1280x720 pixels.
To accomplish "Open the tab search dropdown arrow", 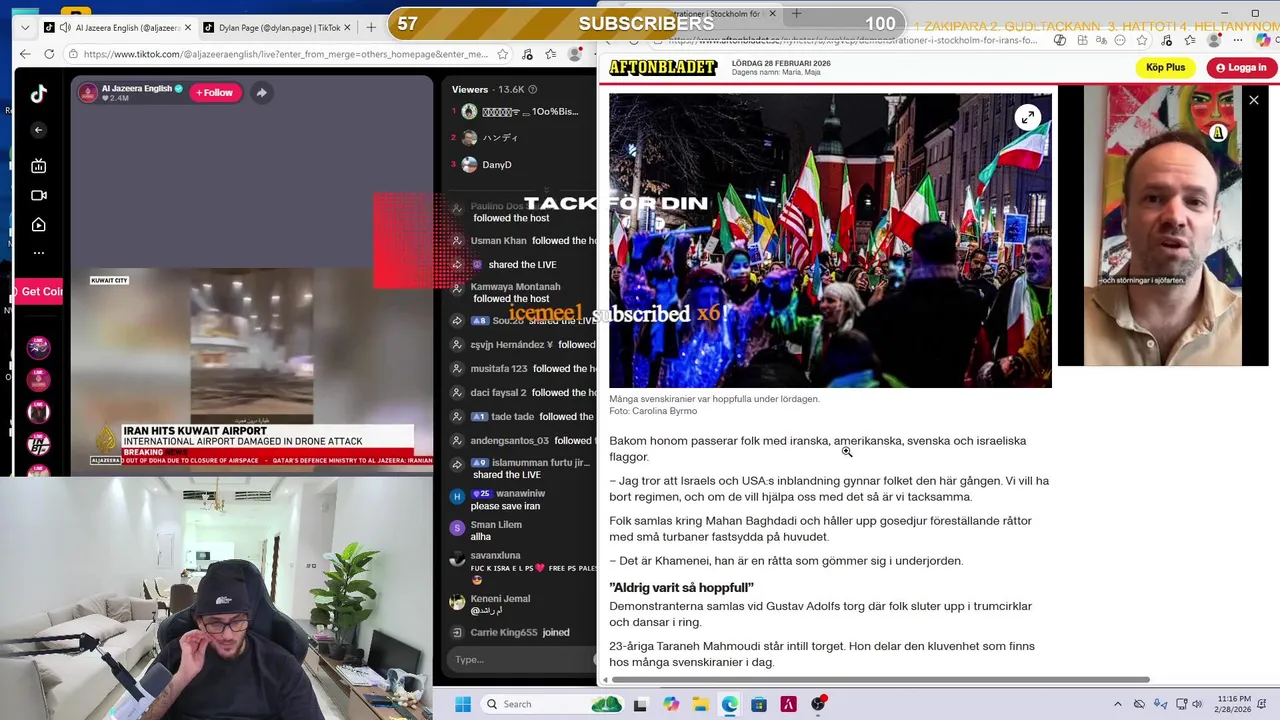I will click(25, 28).
